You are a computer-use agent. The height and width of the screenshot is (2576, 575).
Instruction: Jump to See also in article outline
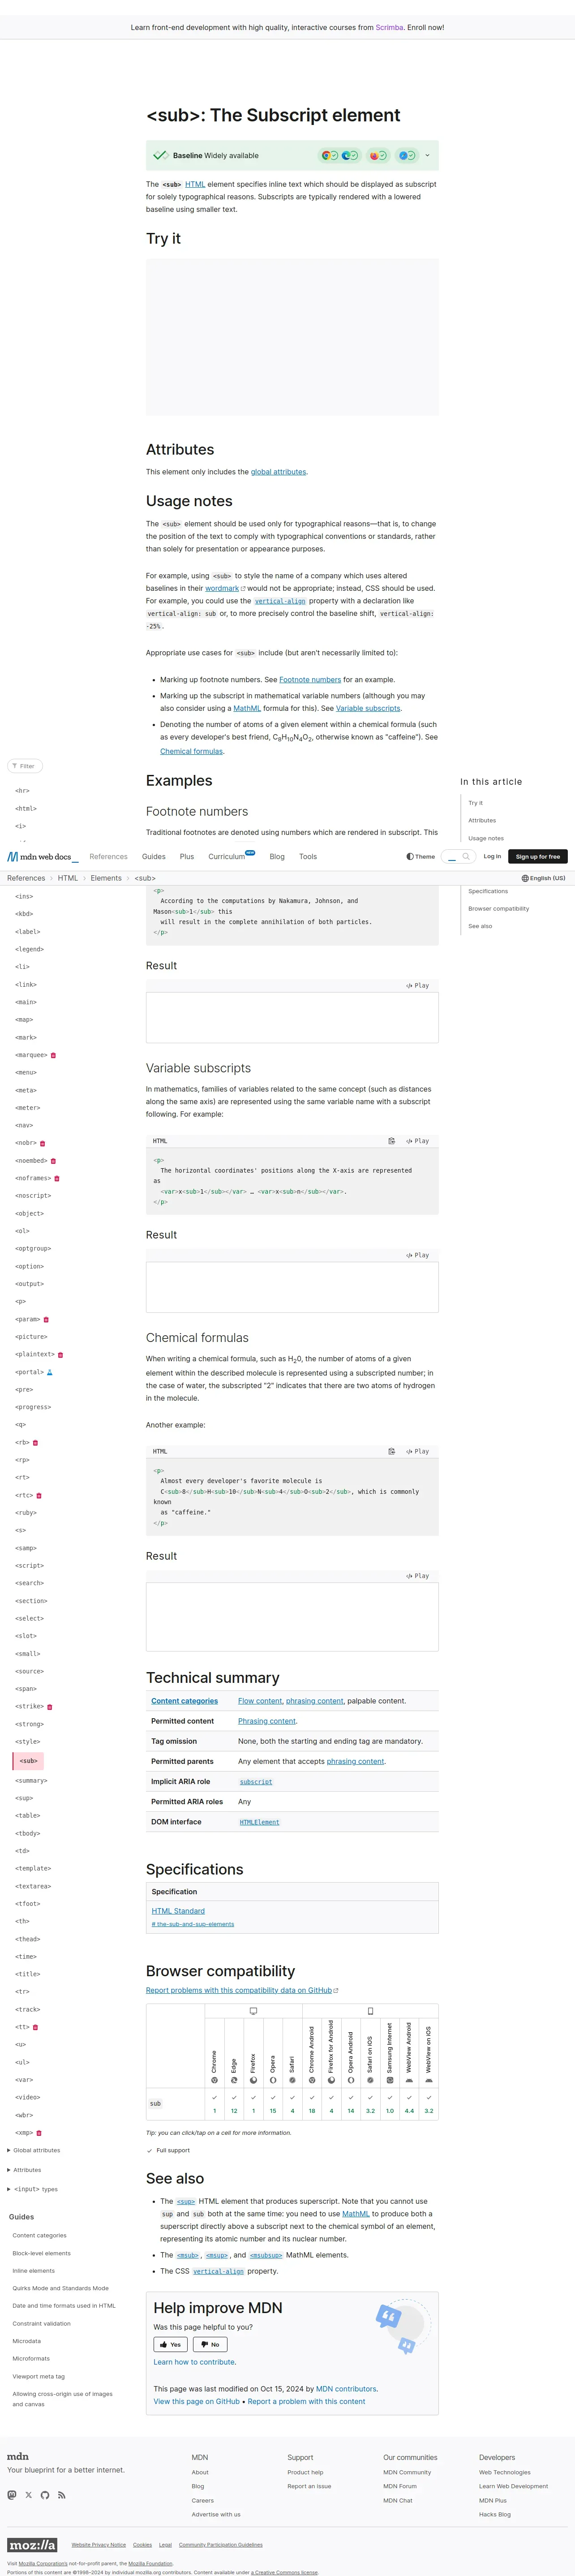point(480,926)
